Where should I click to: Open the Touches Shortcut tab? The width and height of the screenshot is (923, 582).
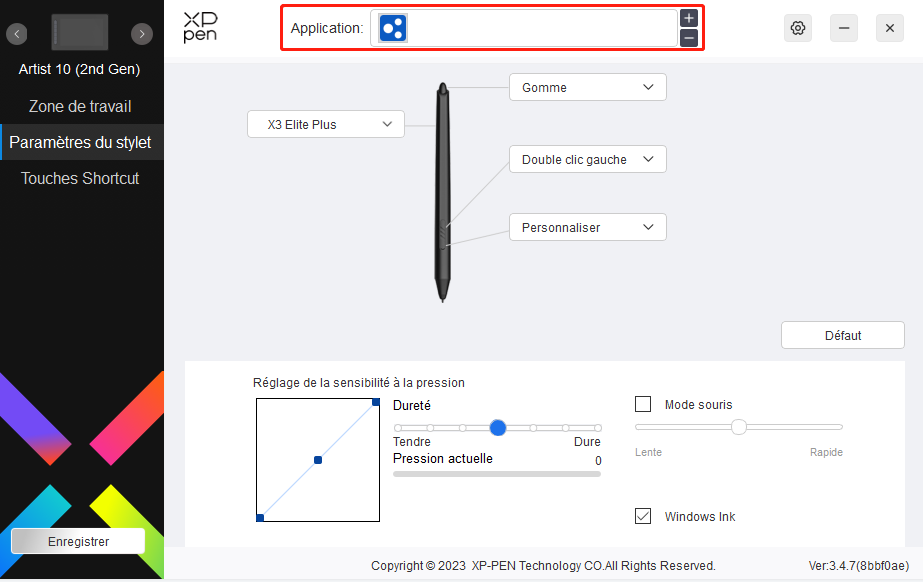tap(80, 178)
